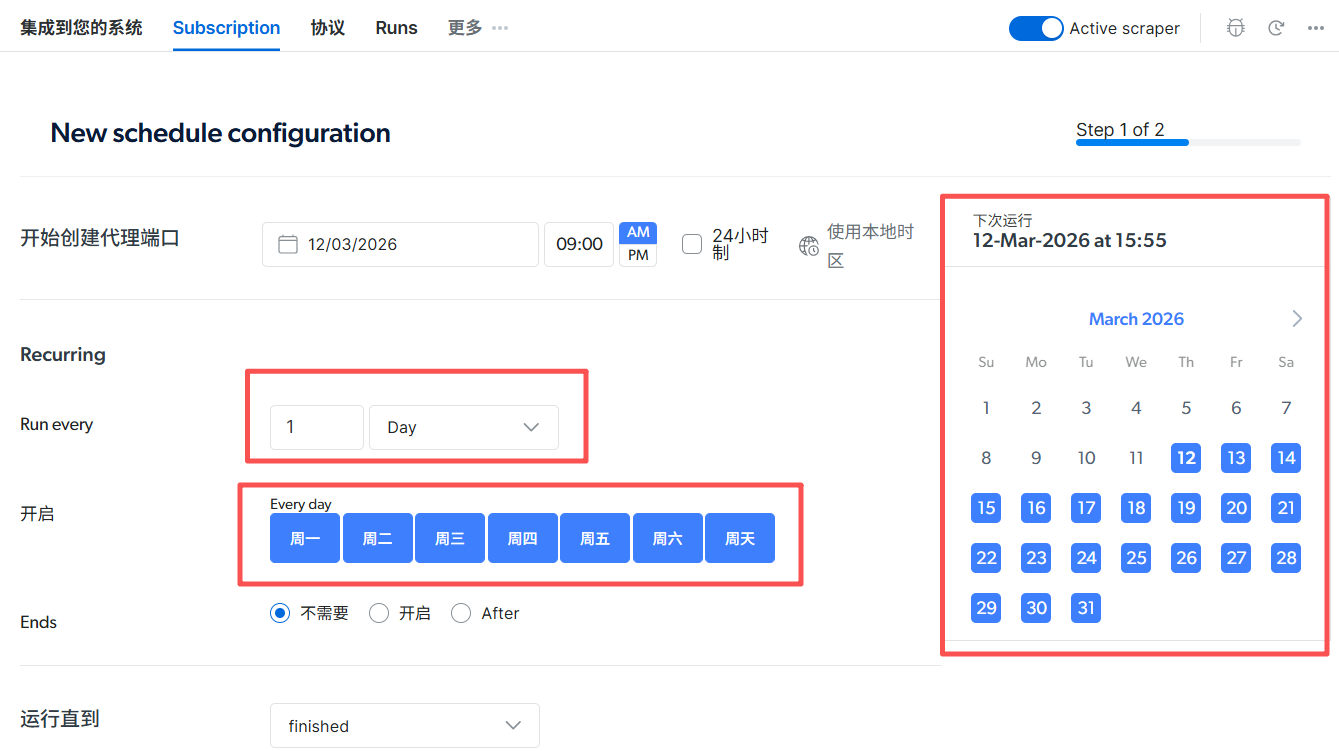The height and width of the screenshot is (751, 1339).
Task: Click the schedule history clock icon
Action: 1276,28
